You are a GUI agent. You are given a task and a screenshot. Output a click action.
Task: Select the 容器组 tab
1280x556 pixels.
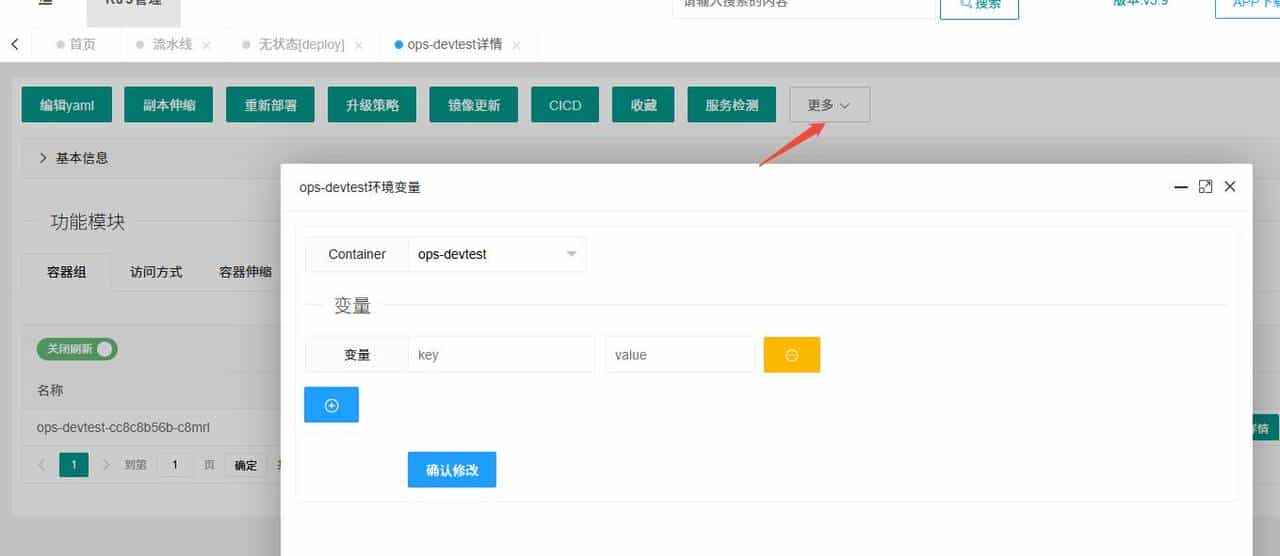[67, 271]
